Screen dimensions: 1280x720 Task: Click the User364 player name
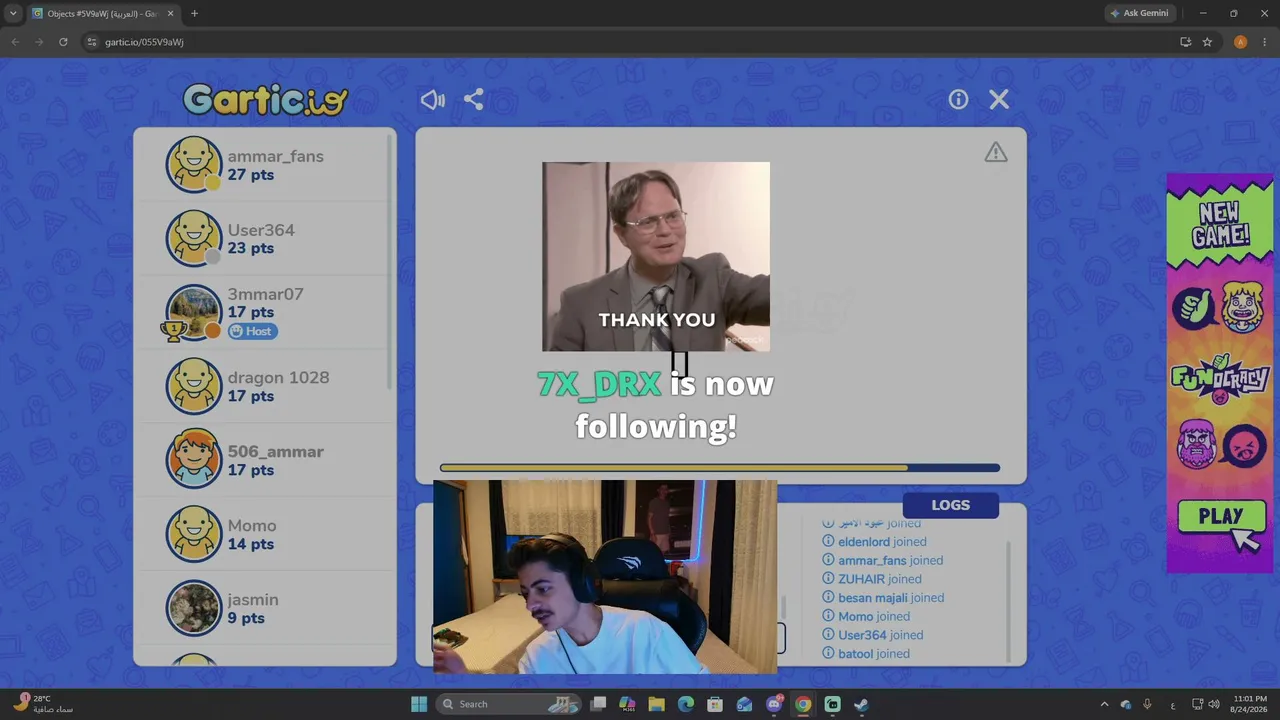coord(261,230)
